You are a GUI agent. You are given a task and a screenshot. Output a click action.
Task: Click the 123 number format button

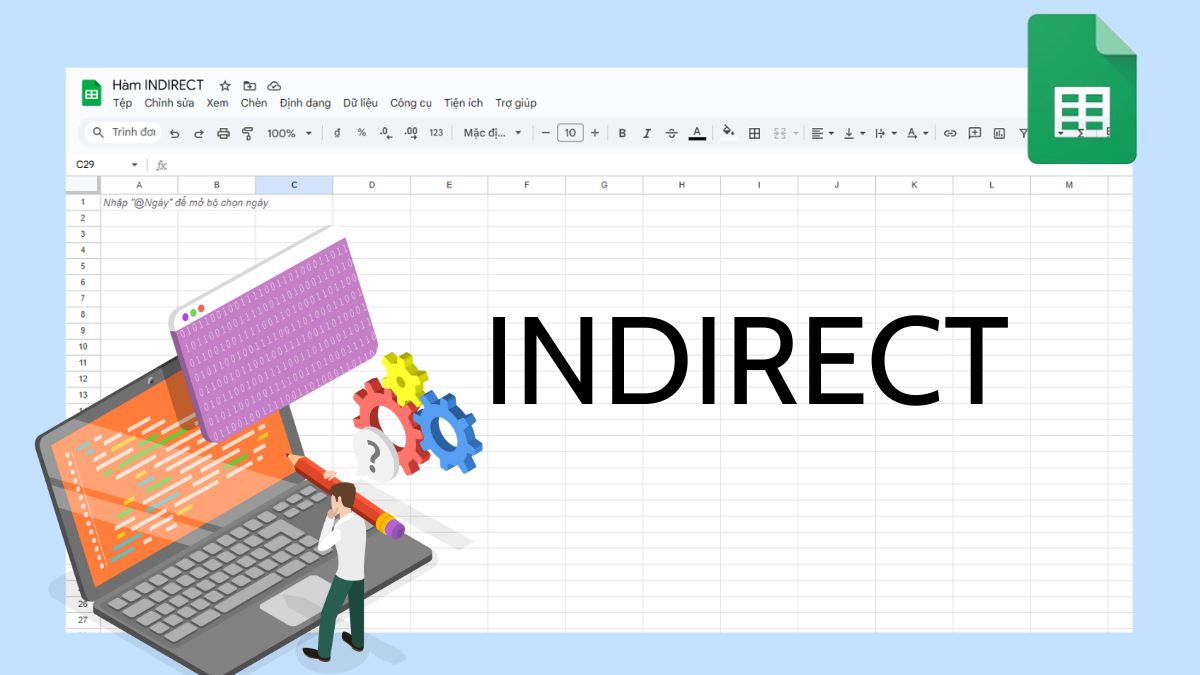(x=436, y=132)
